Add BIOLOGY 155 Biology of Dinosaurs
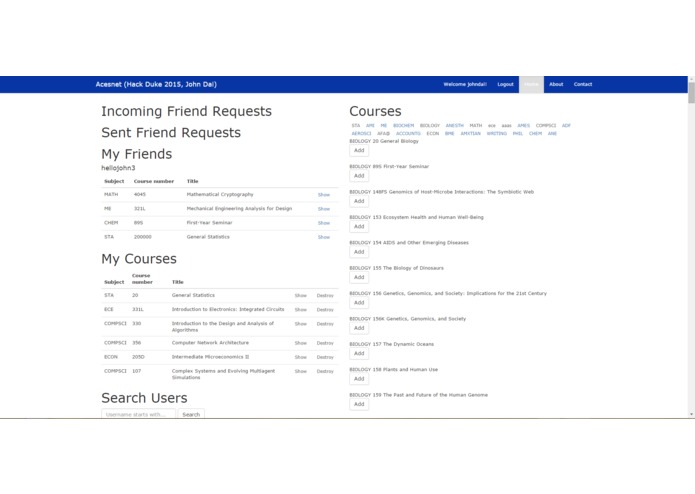Image resolution: width=695 pixels, height=494 pixels. [359, 277]
